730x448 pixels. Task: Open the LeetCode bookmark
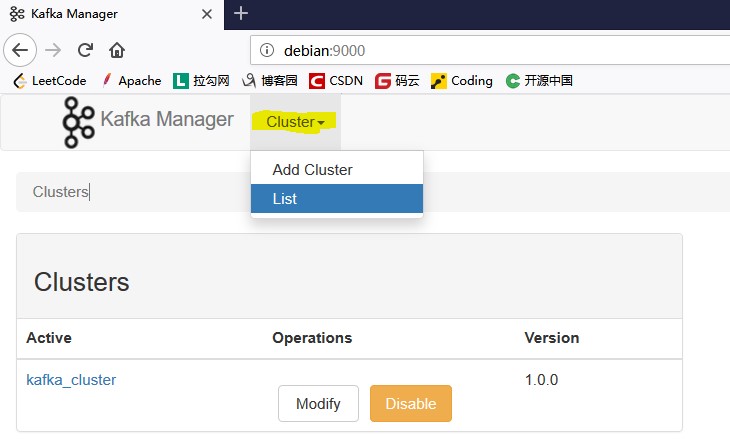point(50,81)
